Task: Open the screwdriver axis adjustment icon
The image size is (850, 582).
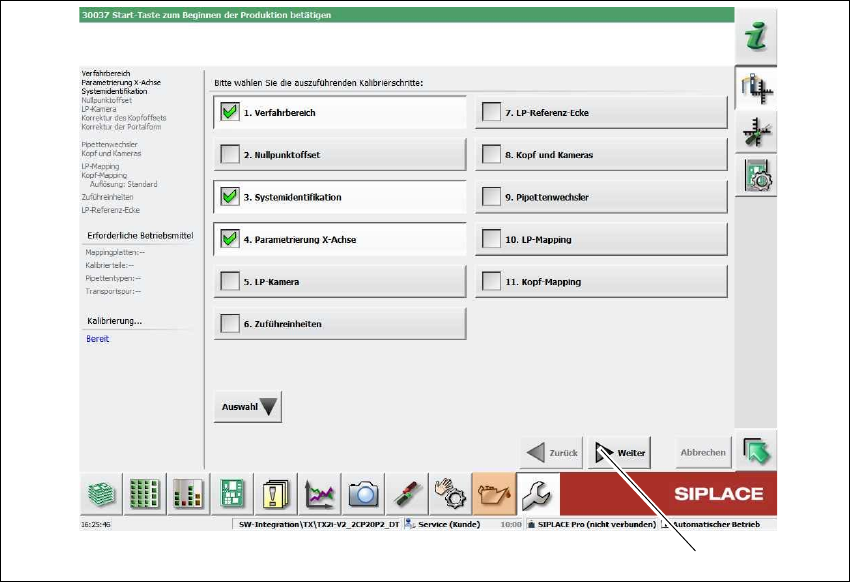Action: pyautogui.click(x=756, y=132)
